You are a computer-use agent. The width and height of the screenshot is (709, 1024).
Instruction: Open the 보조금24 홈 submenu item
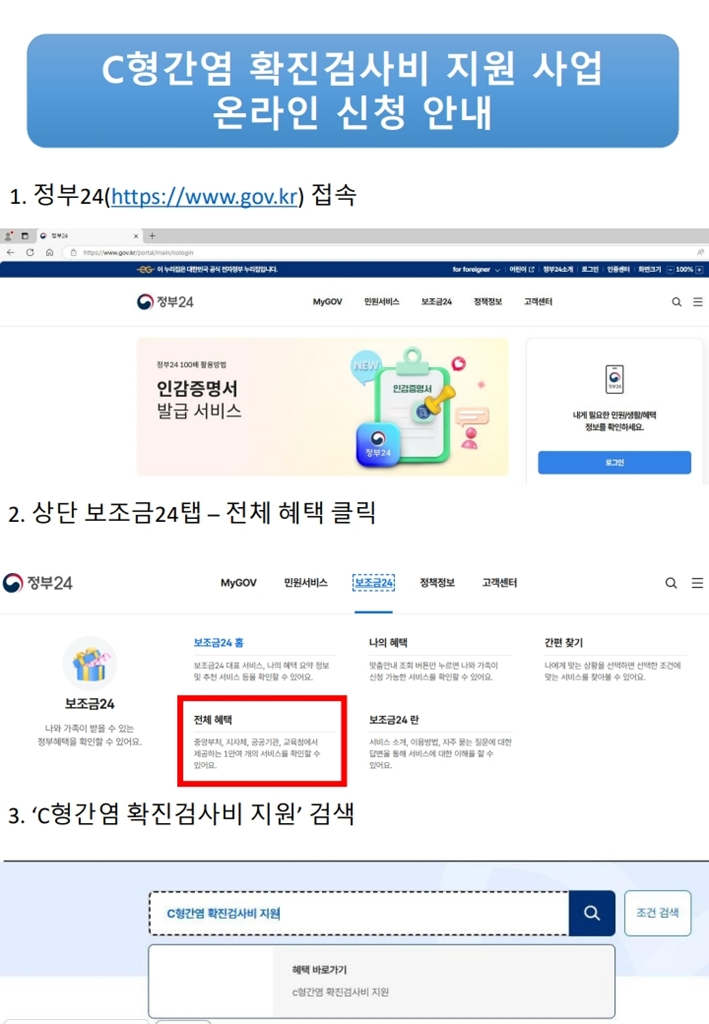pyautogui.click(x=219, y=643)
